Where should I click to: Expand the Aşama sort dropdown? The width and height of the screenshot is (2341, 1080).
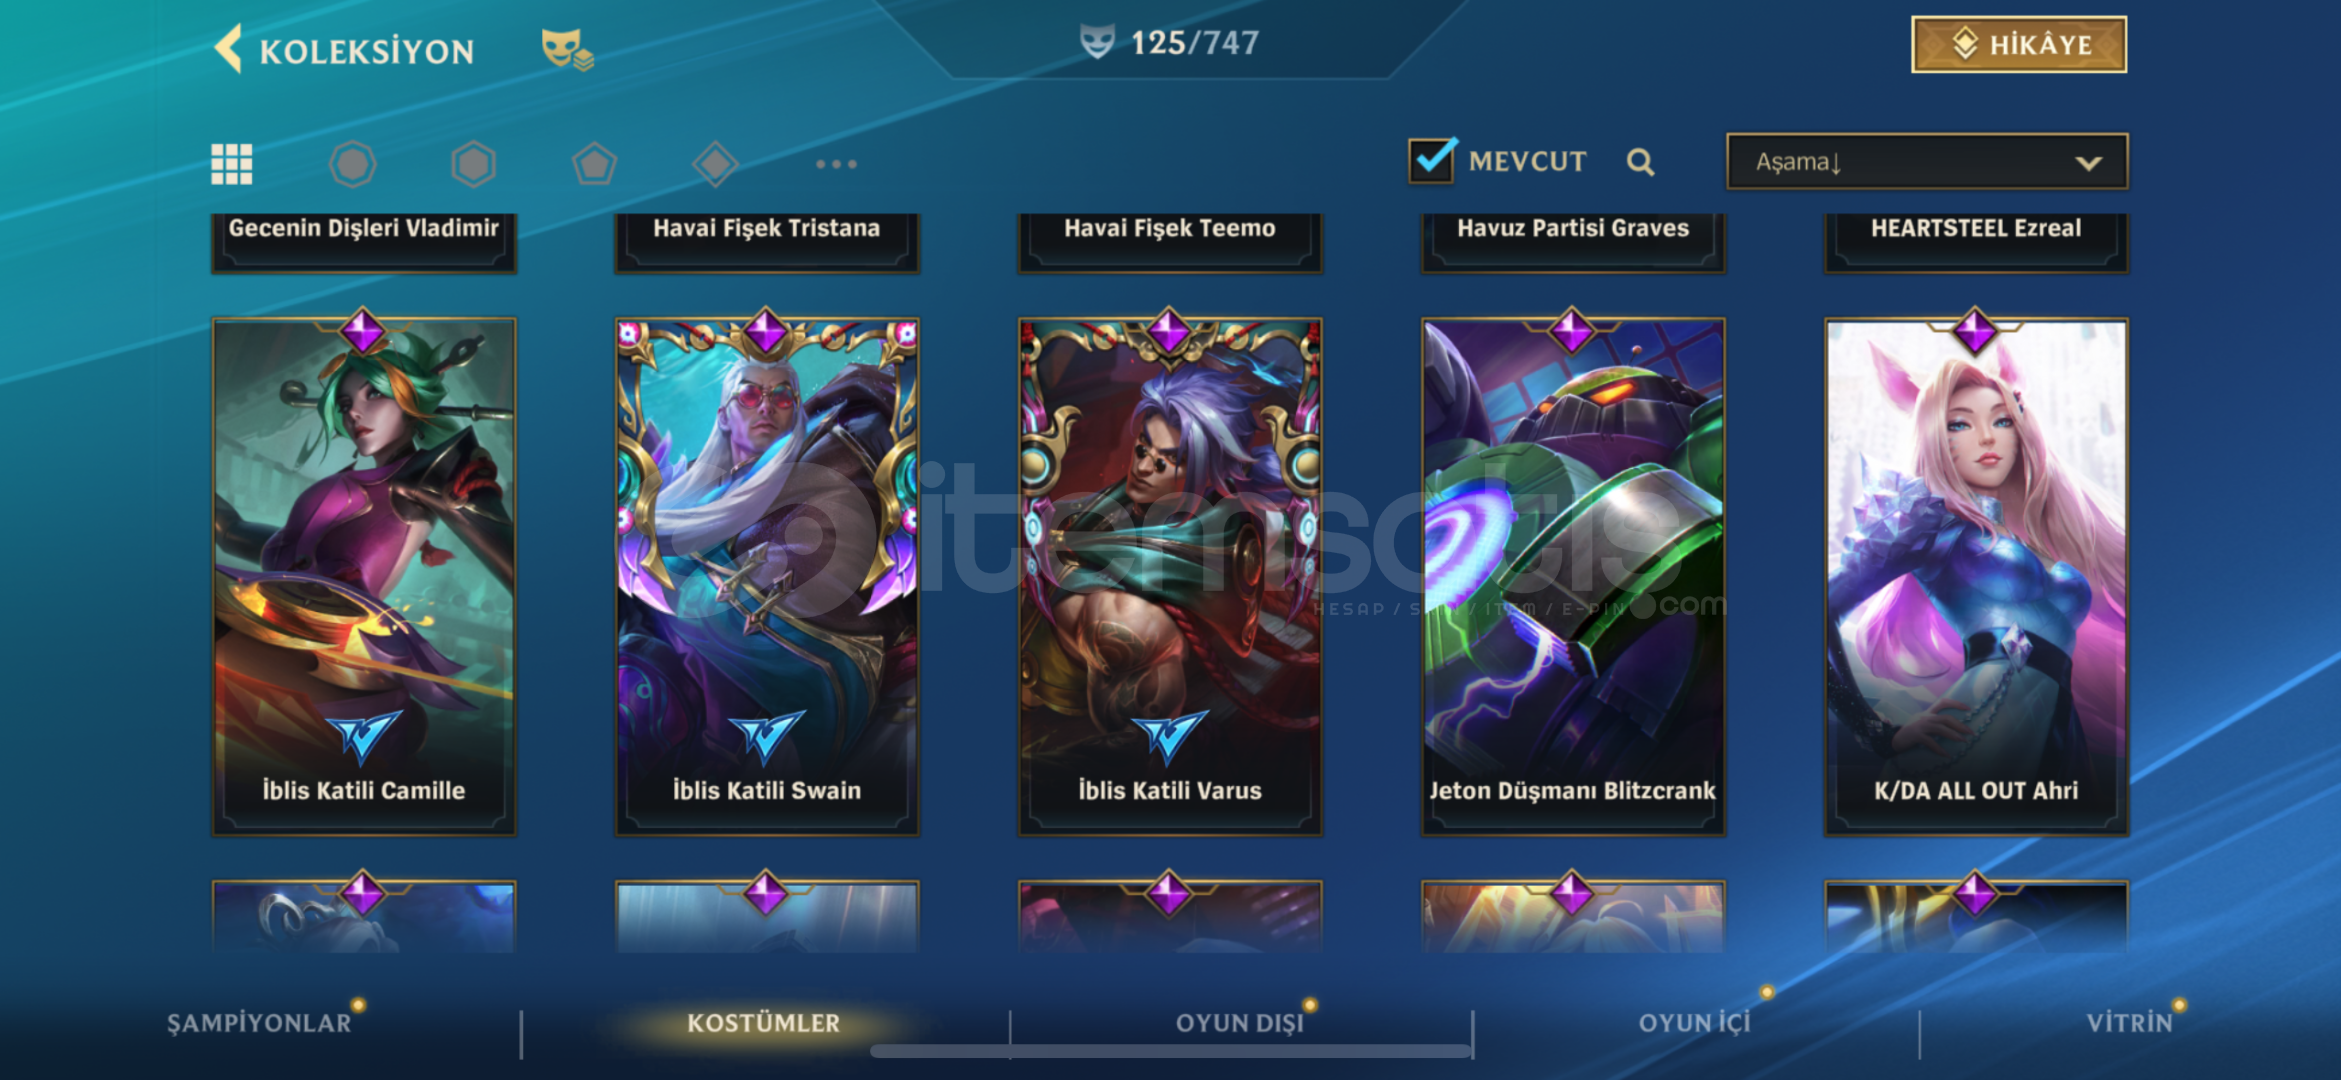pyautogui.click(x=1927, y=161)
